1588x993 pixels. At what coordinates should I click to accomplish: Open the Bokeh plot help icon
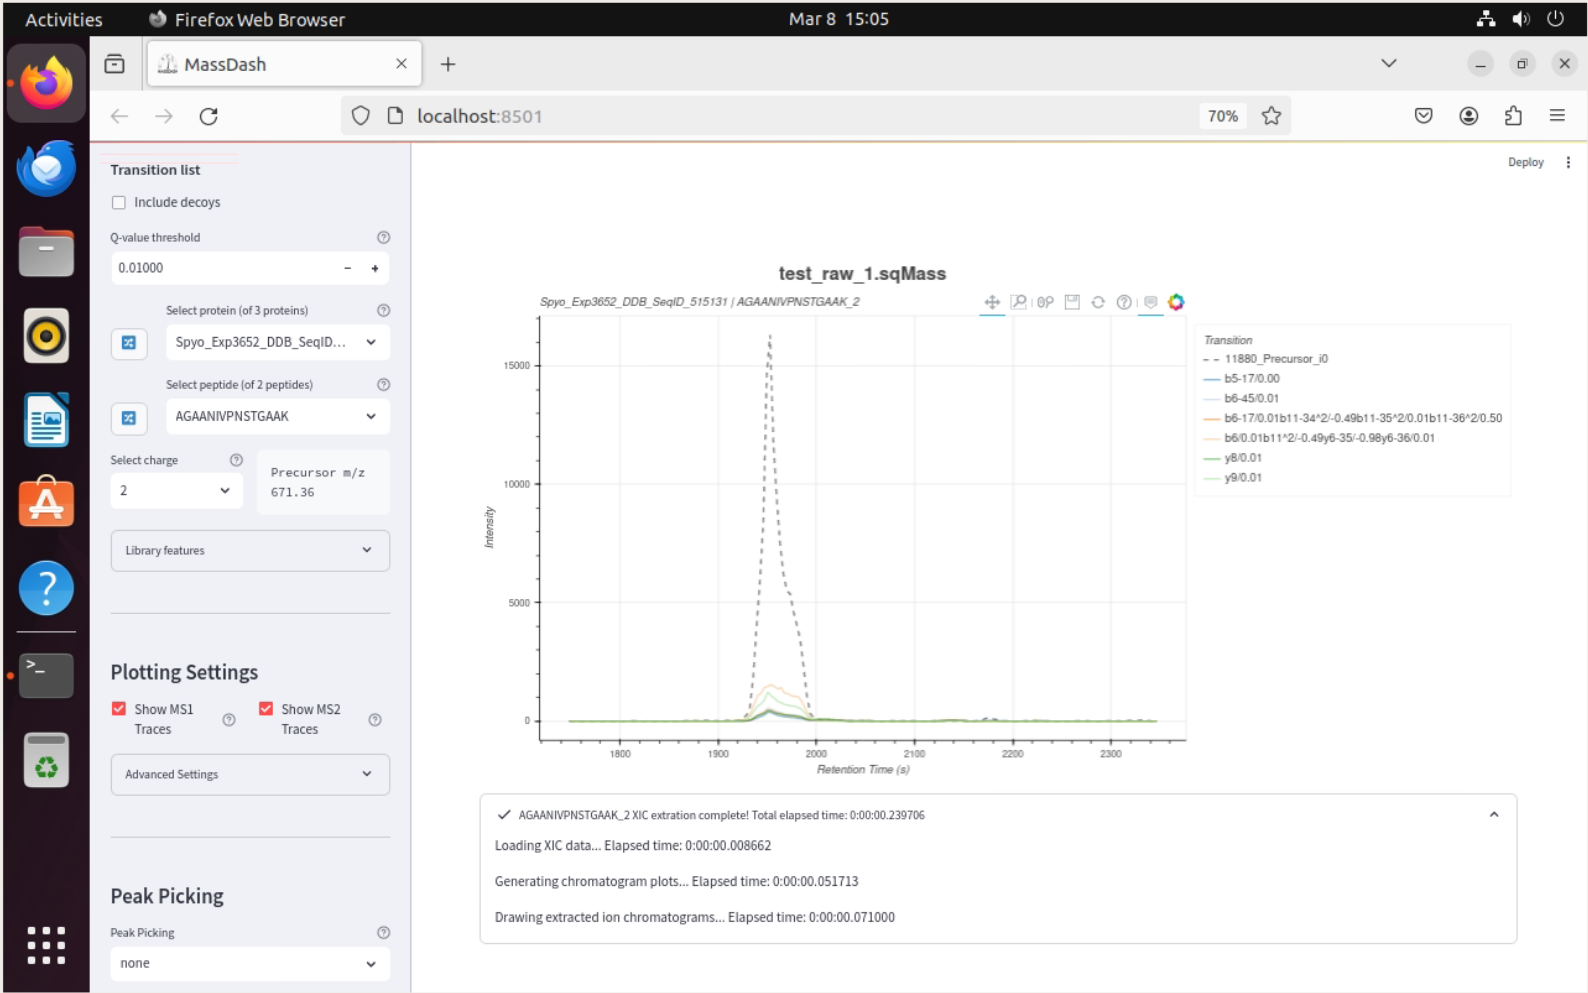point(1124,302)
